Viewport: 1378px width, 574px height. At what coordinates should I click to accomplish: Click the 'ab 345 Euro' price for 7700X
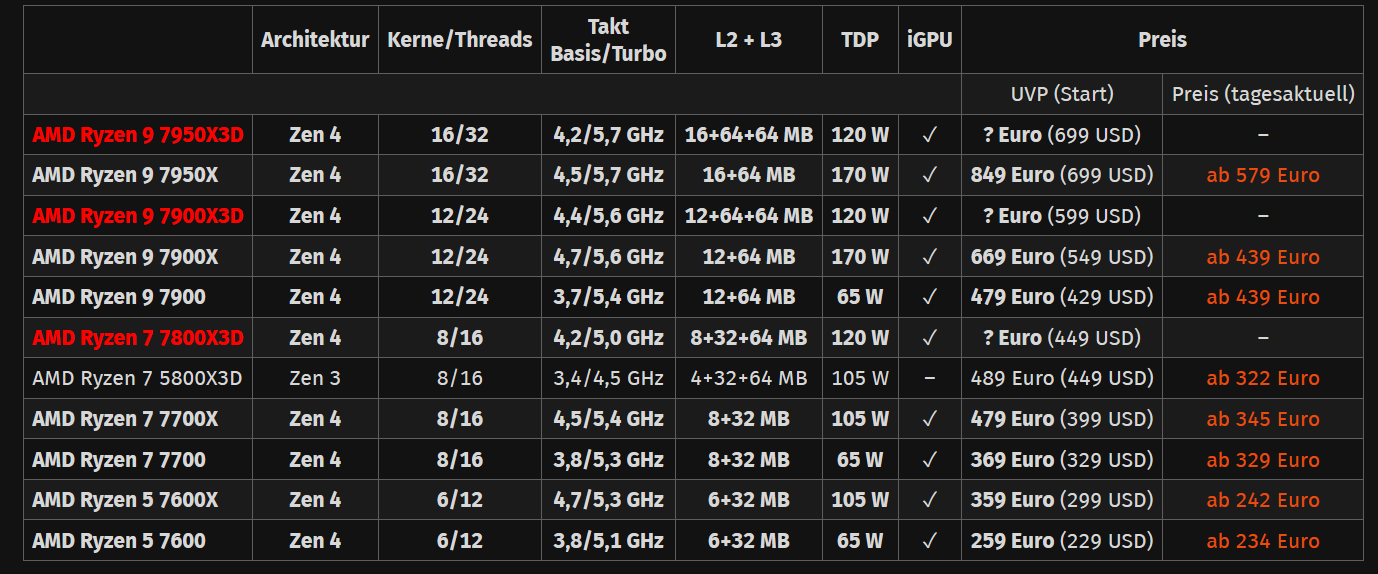1263,419
